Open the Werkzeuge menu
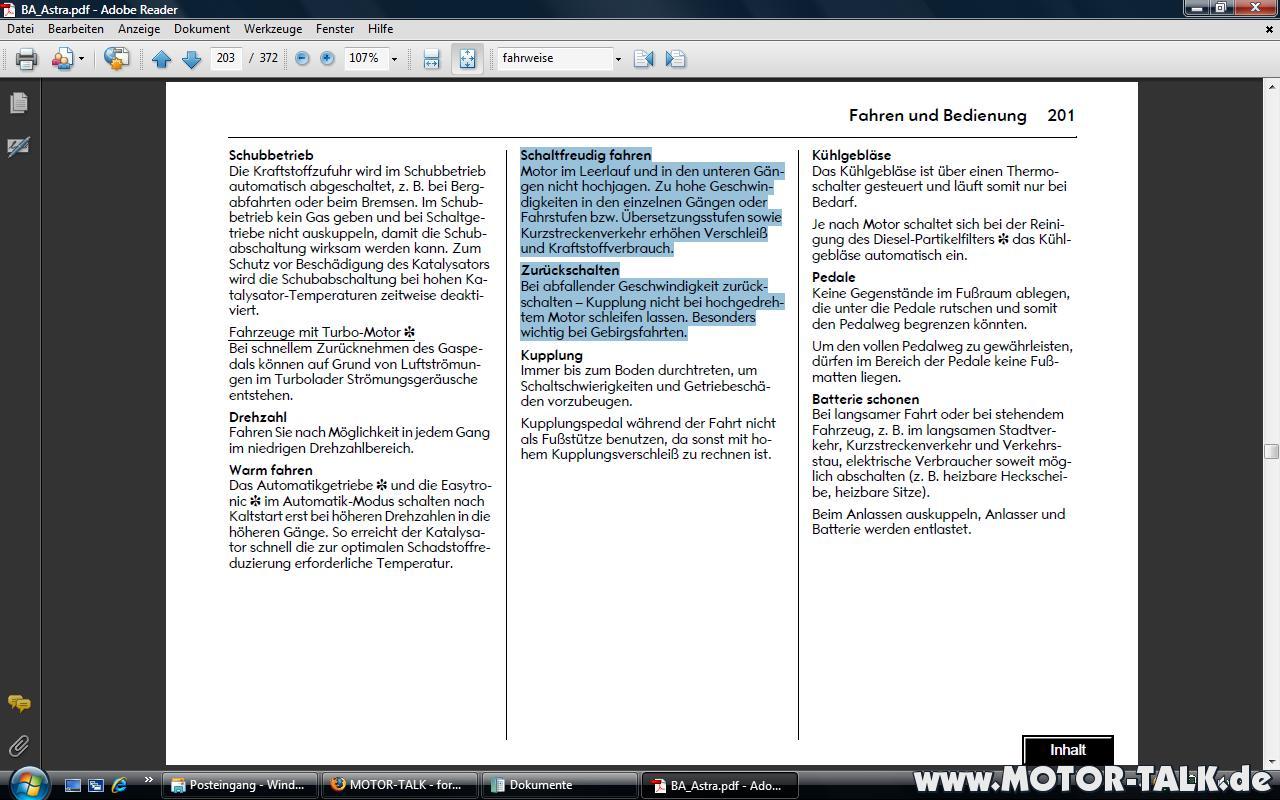 point(272,29)
